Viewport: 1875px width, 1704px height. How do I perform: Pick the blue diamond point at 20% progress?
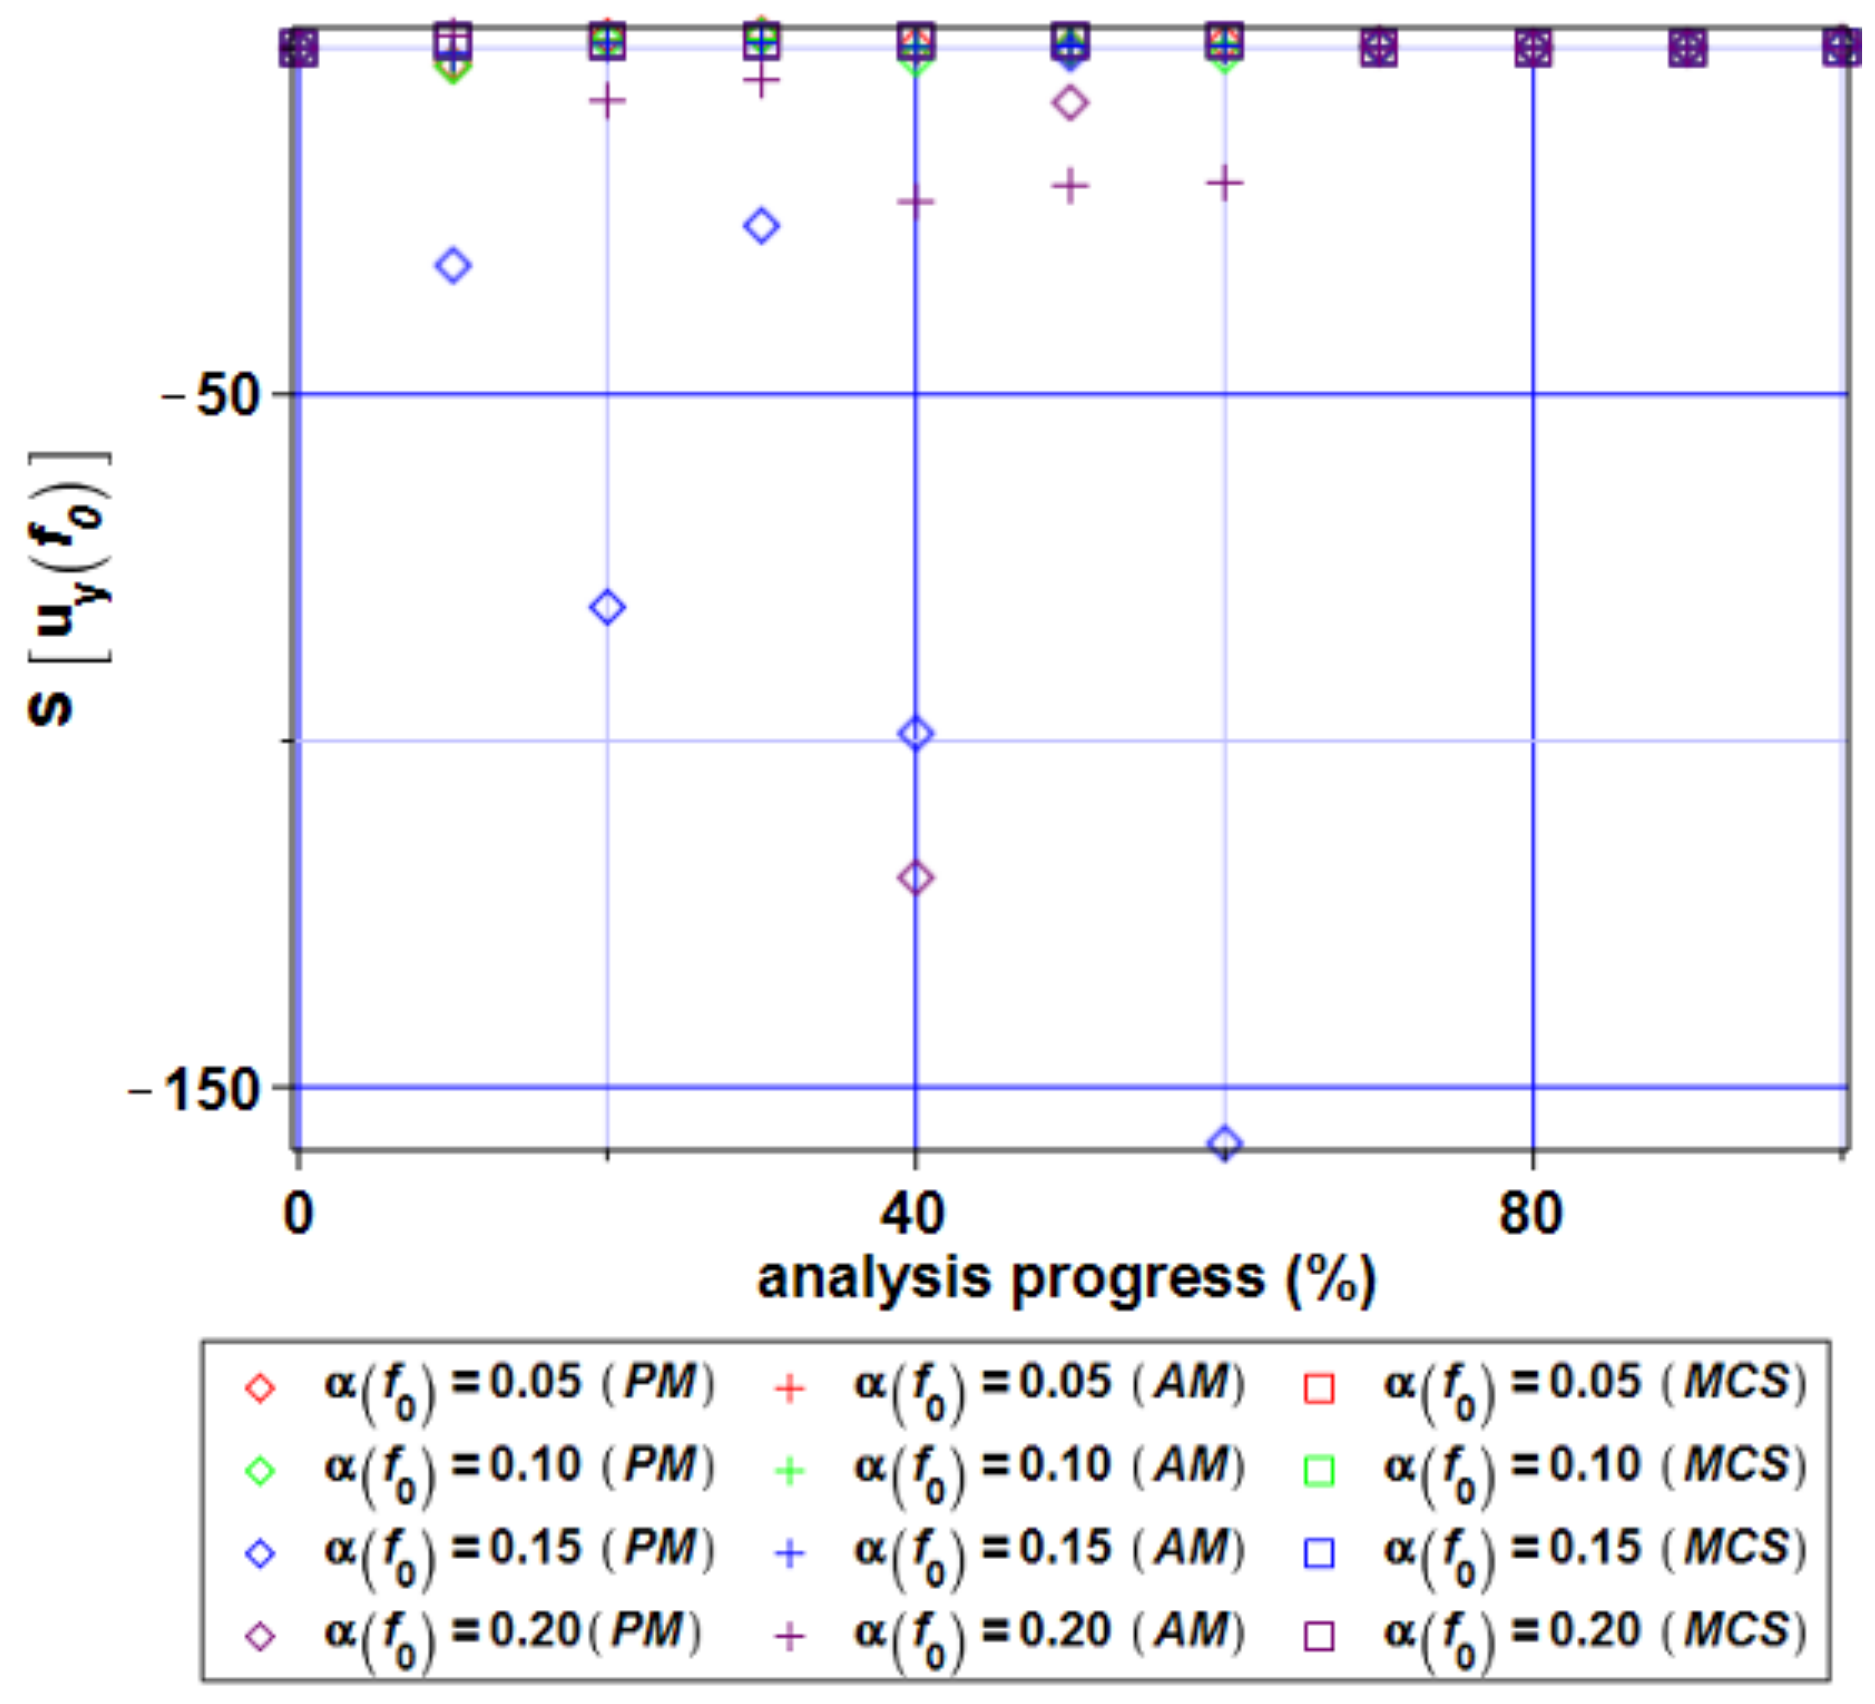(608, 607)
